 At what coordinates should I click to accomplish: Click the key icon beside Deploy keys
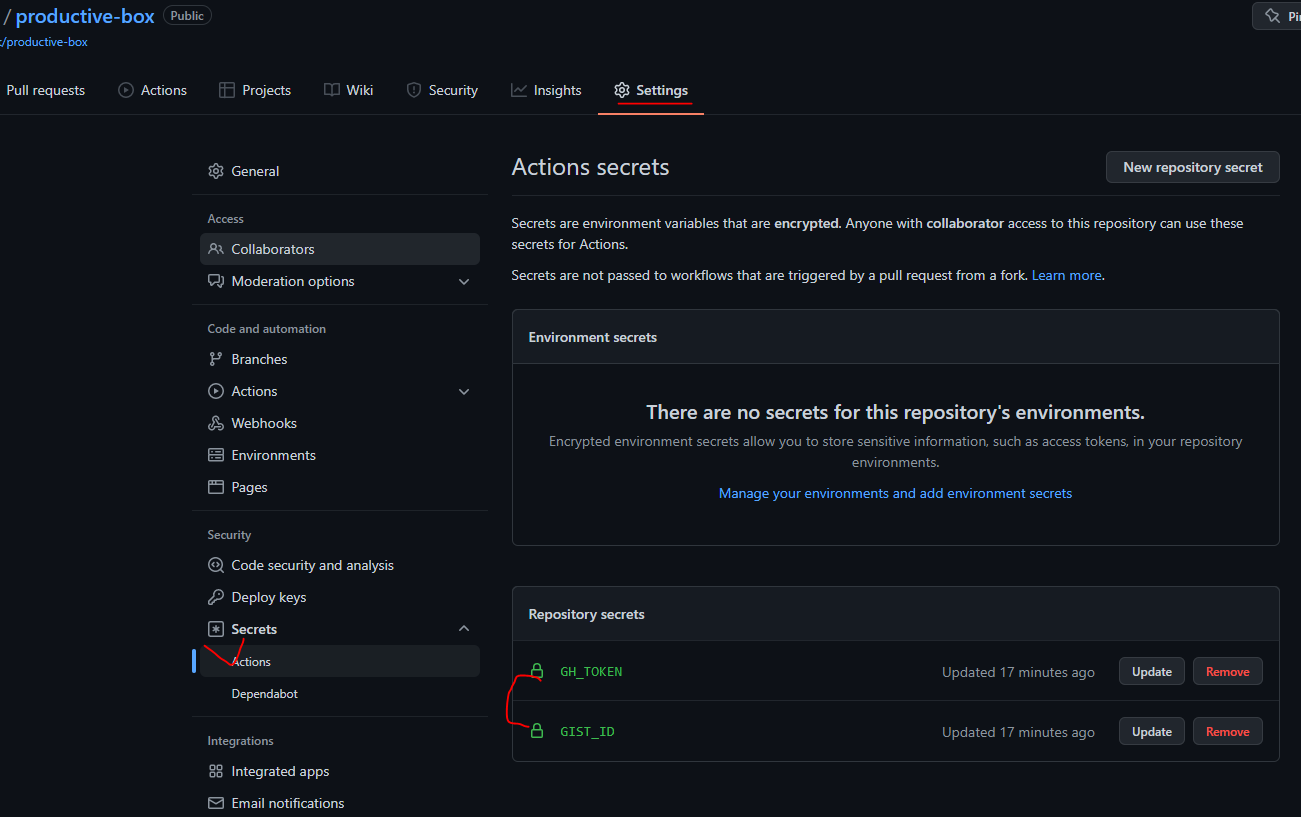coord(216,597)
